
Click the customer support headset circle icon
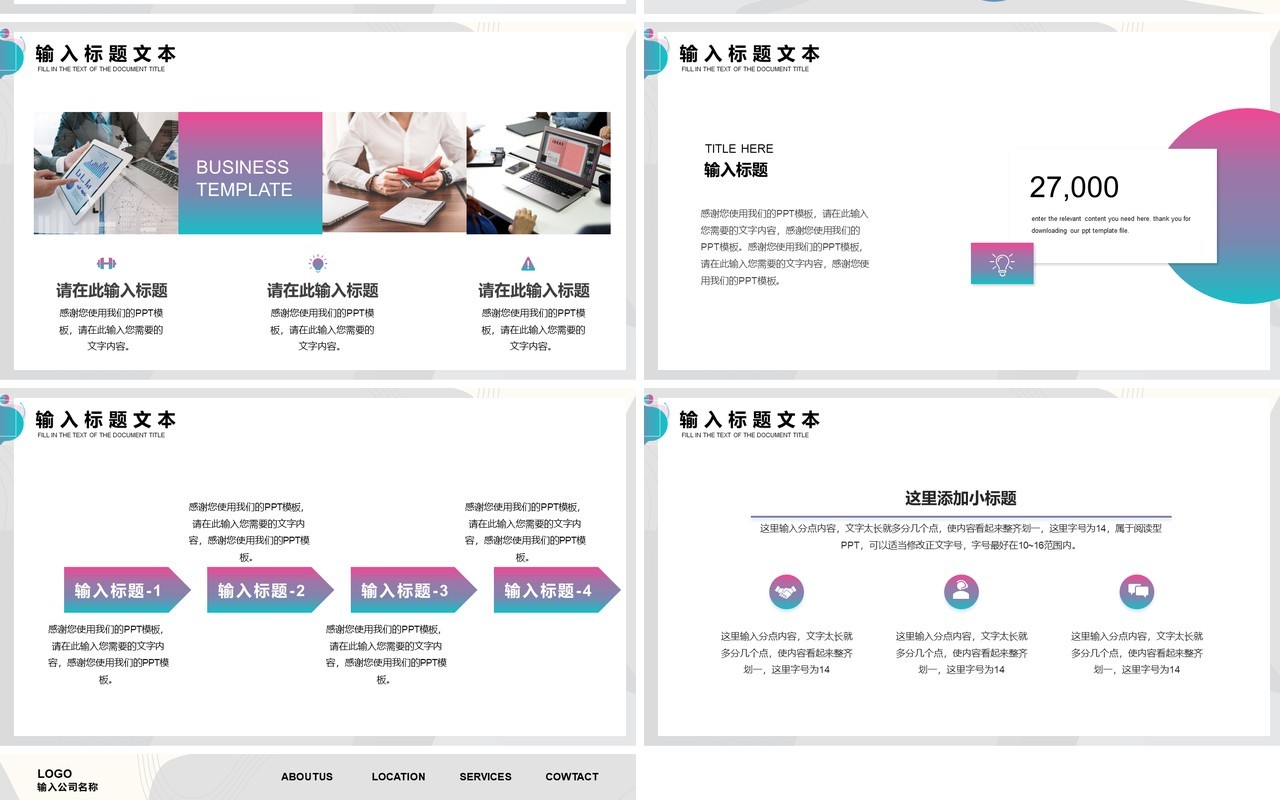[961, 591]
